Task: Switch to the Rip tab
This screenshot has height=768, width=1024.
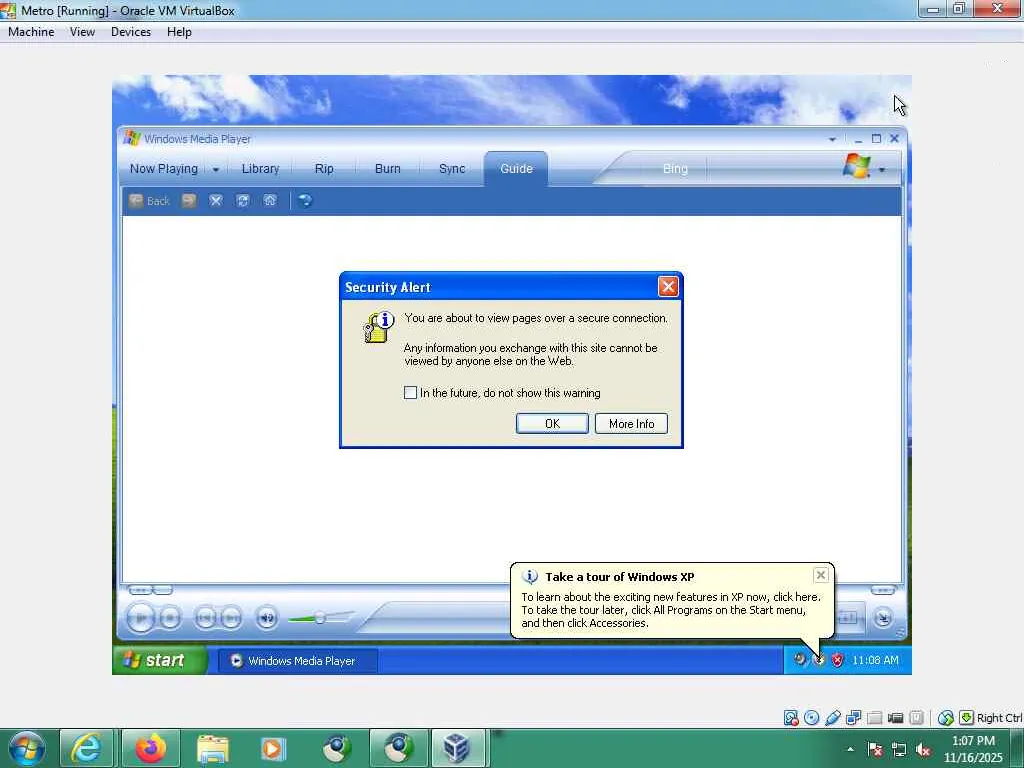Action: tap(324, 168)
